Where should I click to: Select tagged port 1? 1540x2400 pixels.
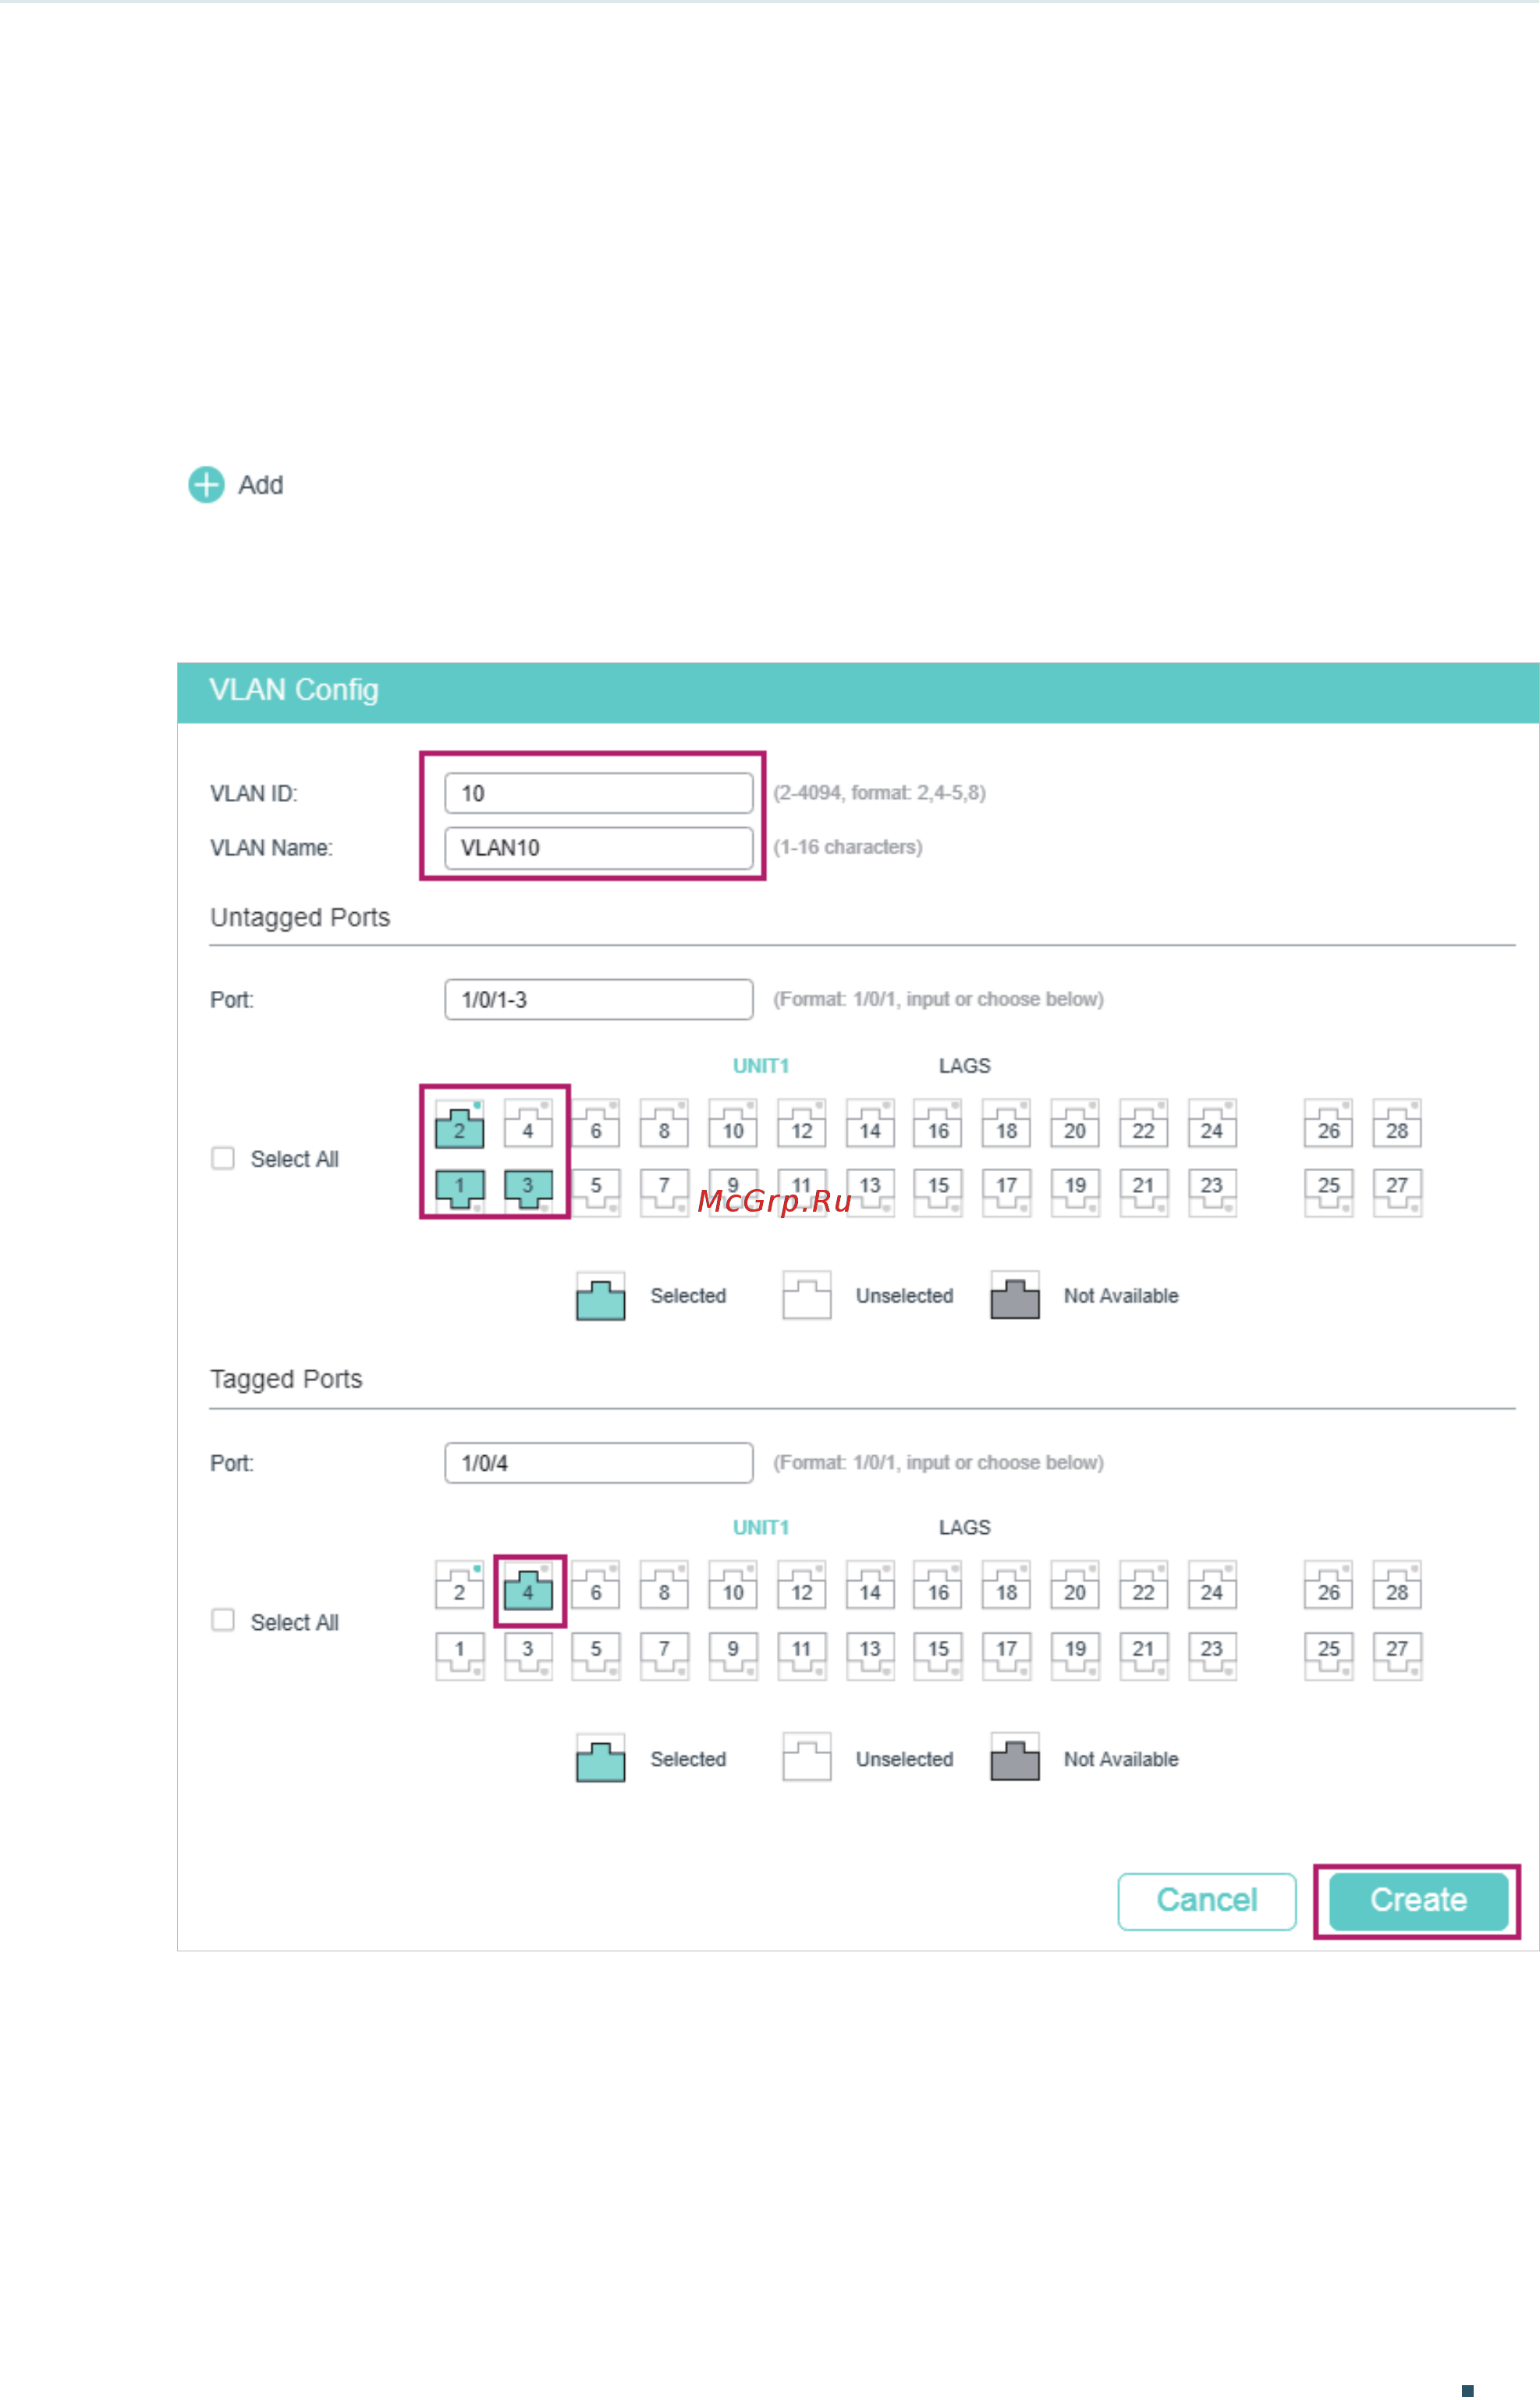tap(460, 1655)
